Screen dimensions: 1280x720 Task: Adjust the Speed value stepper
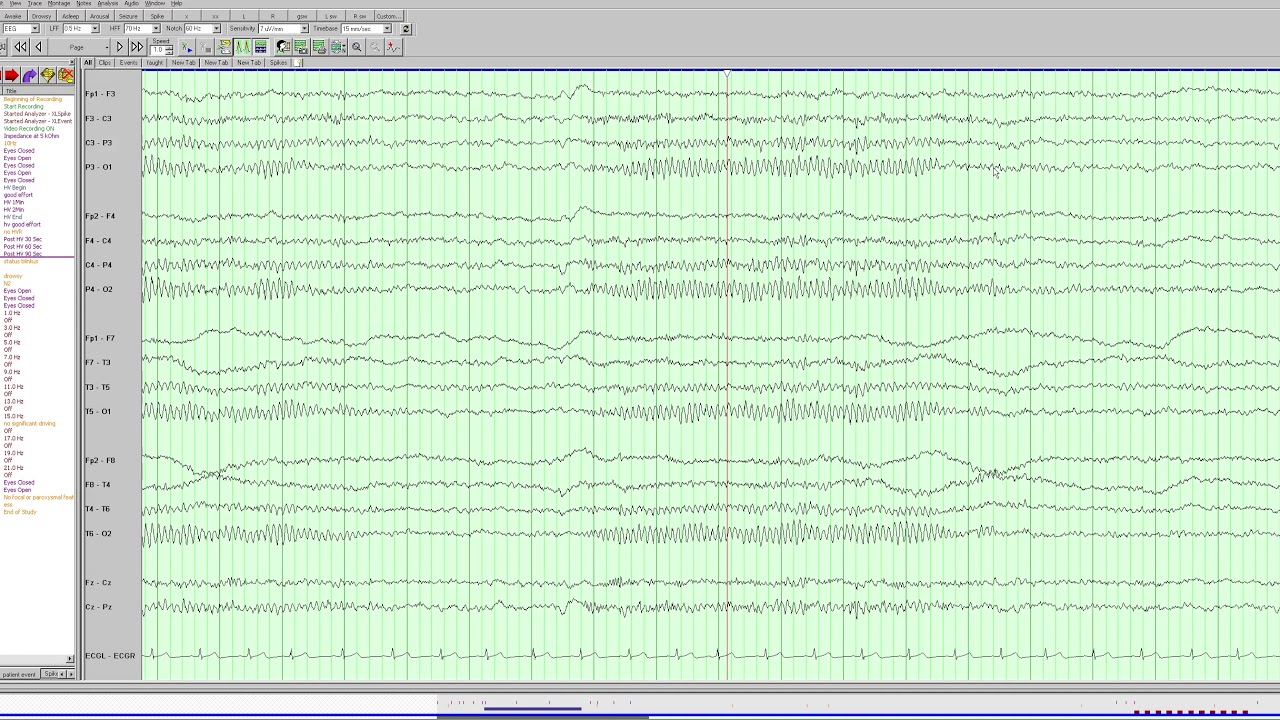tap(169, 50)
